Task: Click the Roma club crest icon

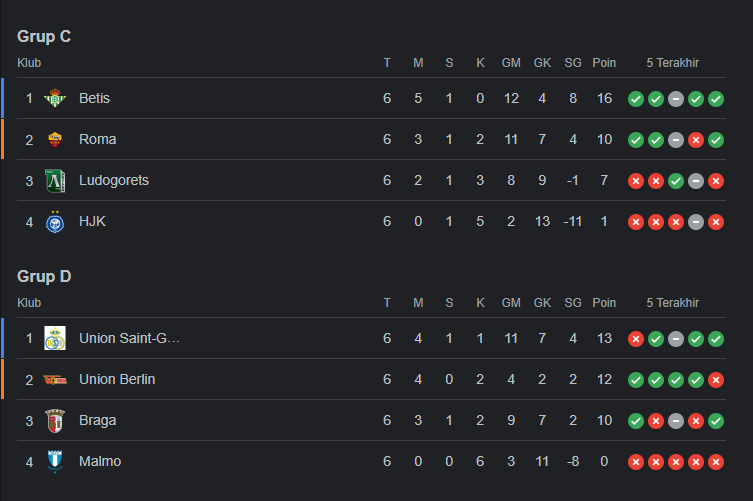Action: click(x=55, y=140)
